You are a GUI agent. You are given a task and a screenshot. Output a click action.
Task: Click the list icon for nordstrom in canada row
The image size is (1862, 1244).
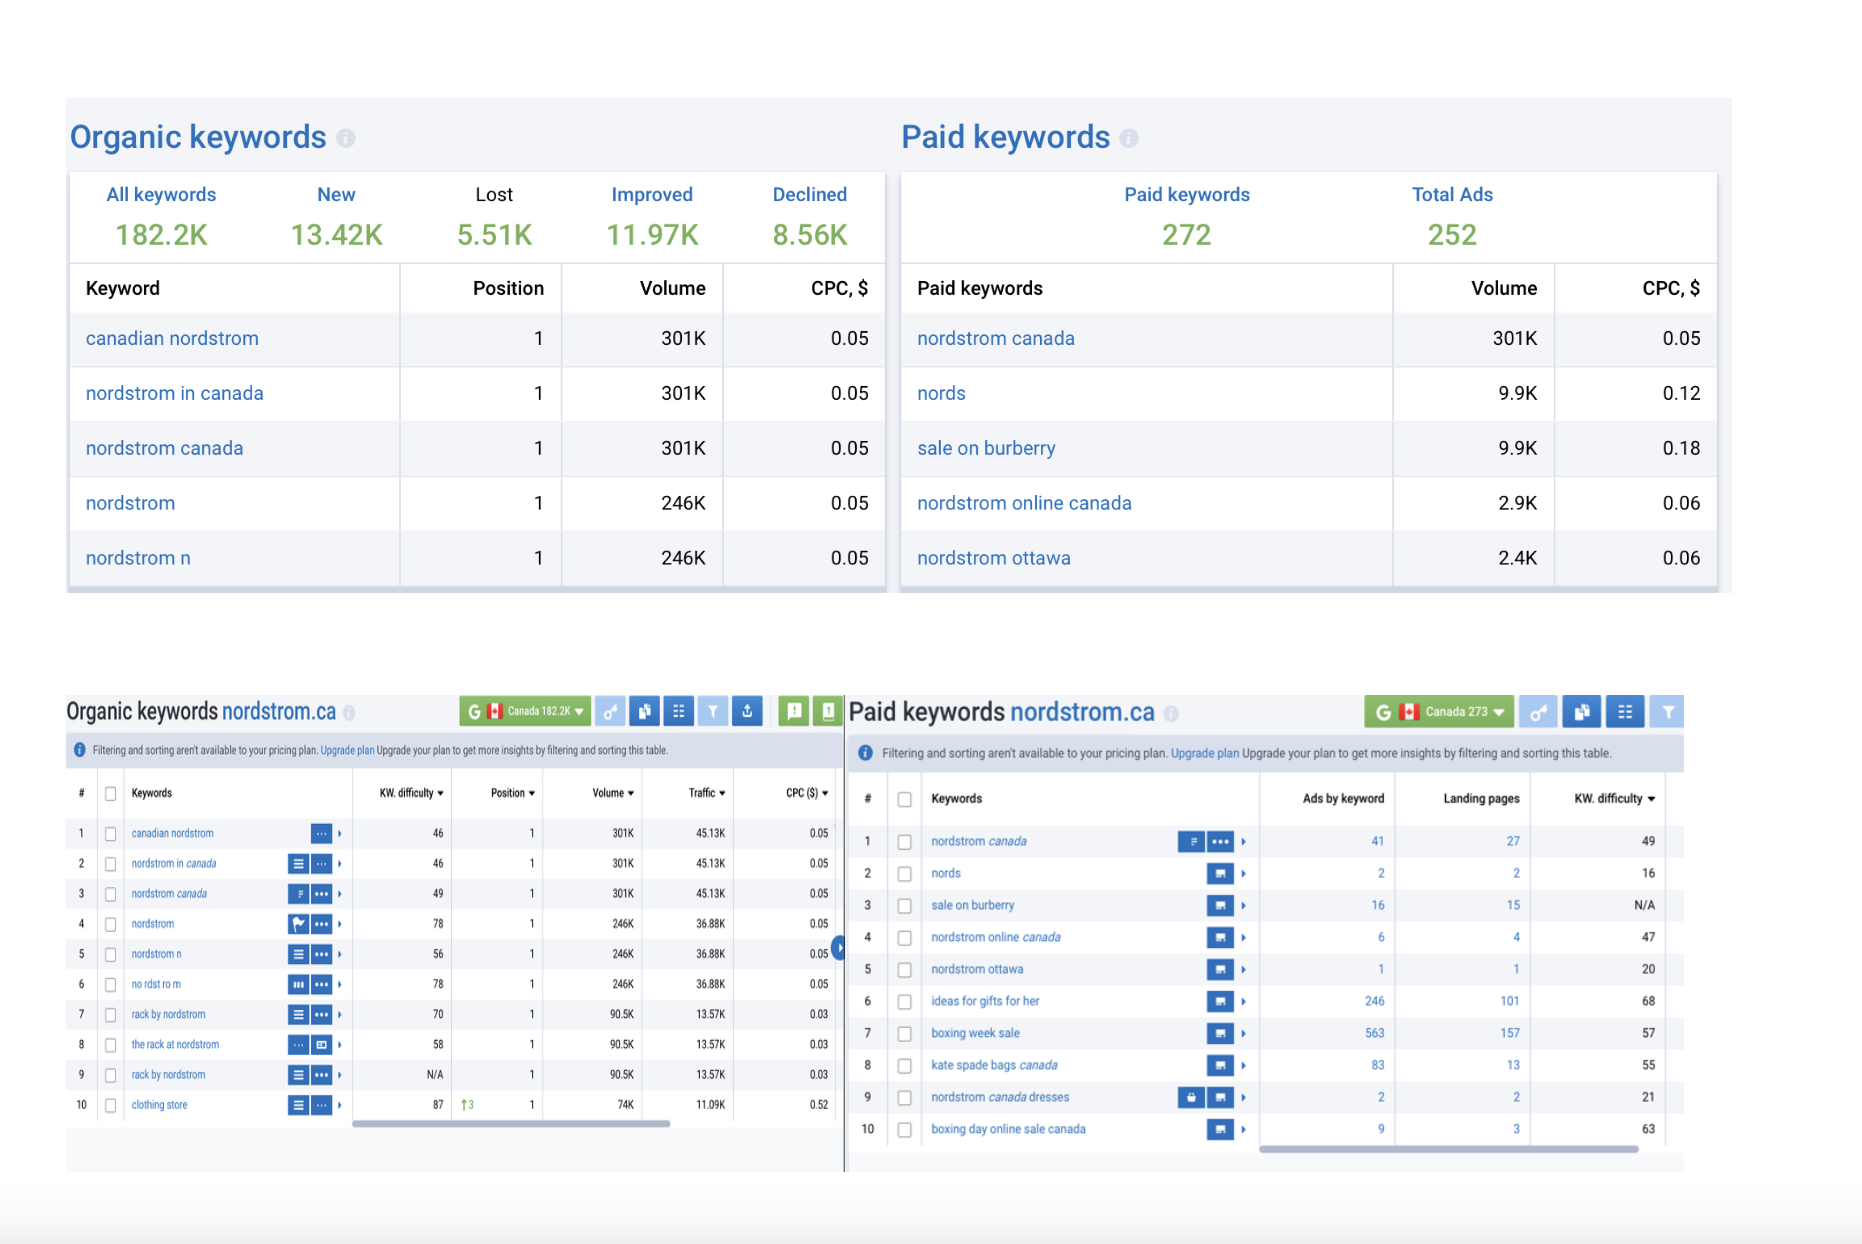pyautogui.click(x=298, y=863)
